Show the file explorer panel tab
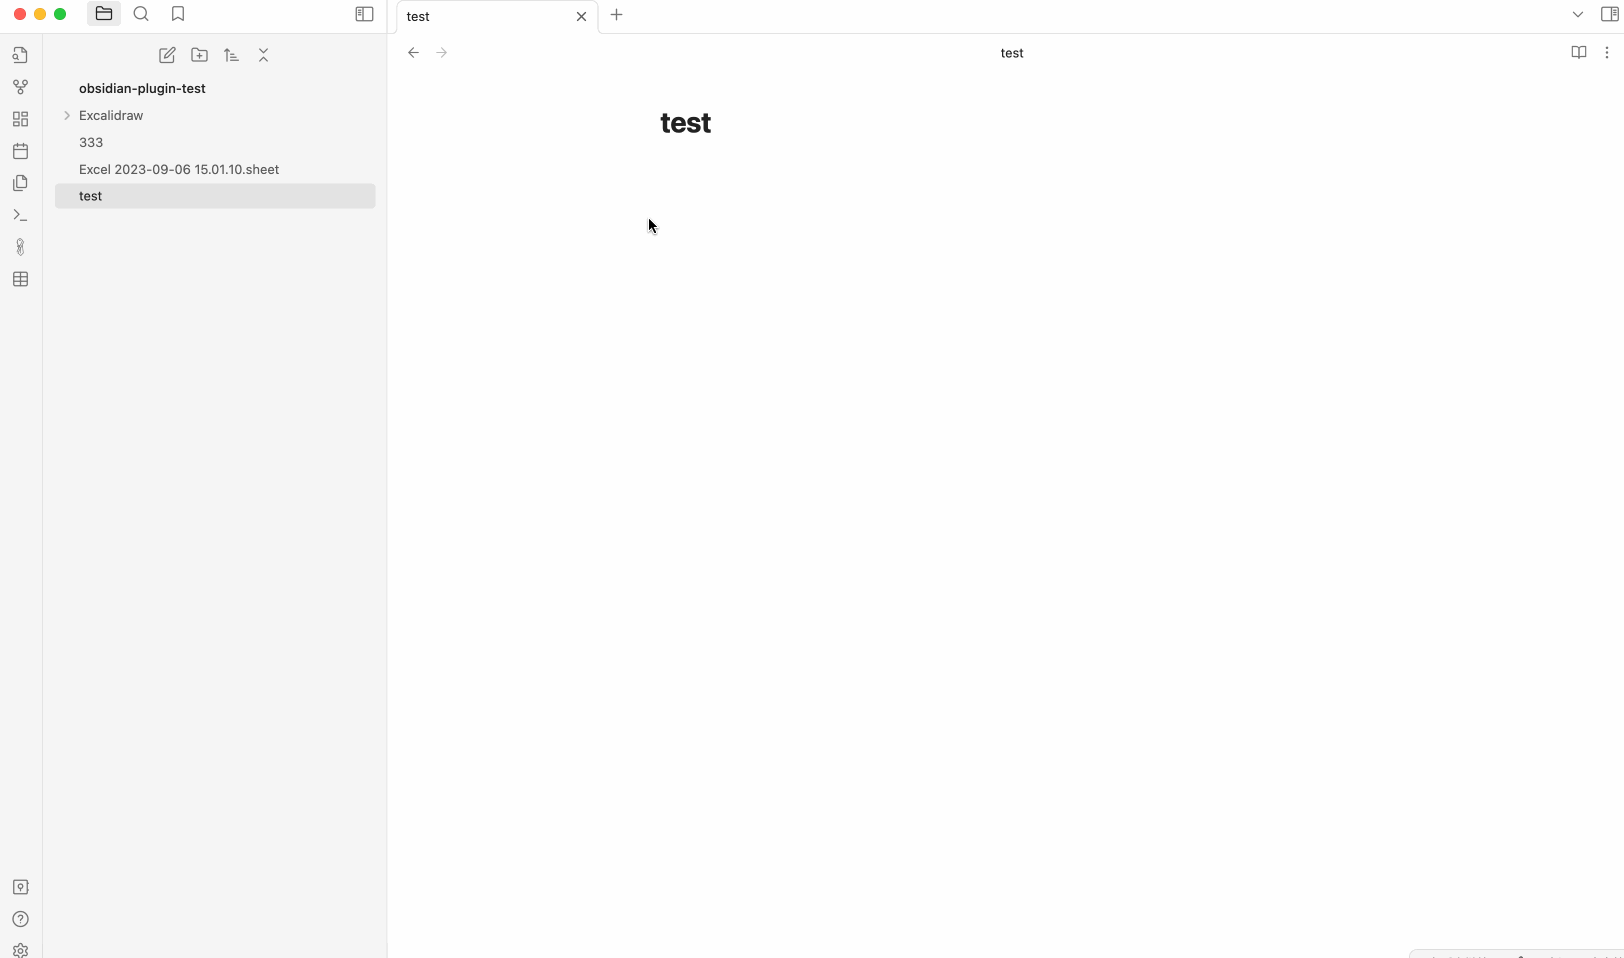Viewport: 1624px width, 958px height. click(104, 14)
